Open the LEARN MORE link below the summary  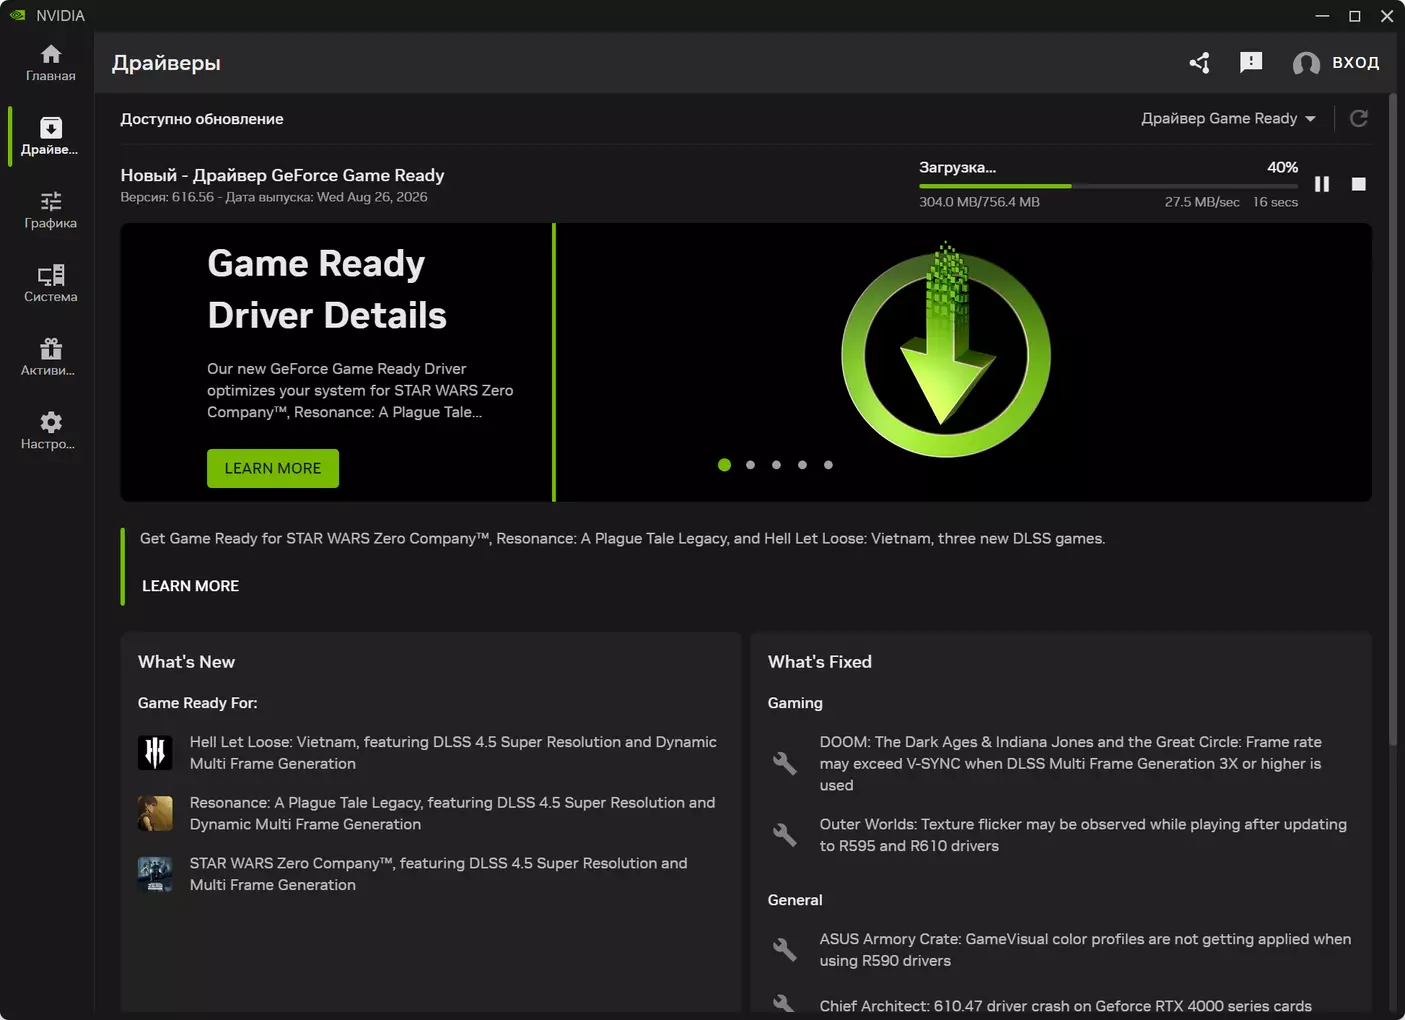190,586
